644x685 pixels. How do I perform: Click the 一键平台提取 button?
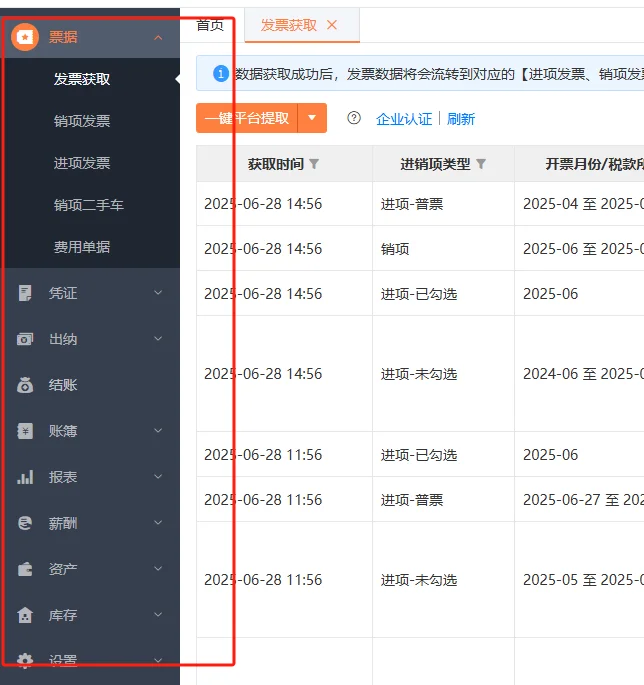tap(247, 118)
